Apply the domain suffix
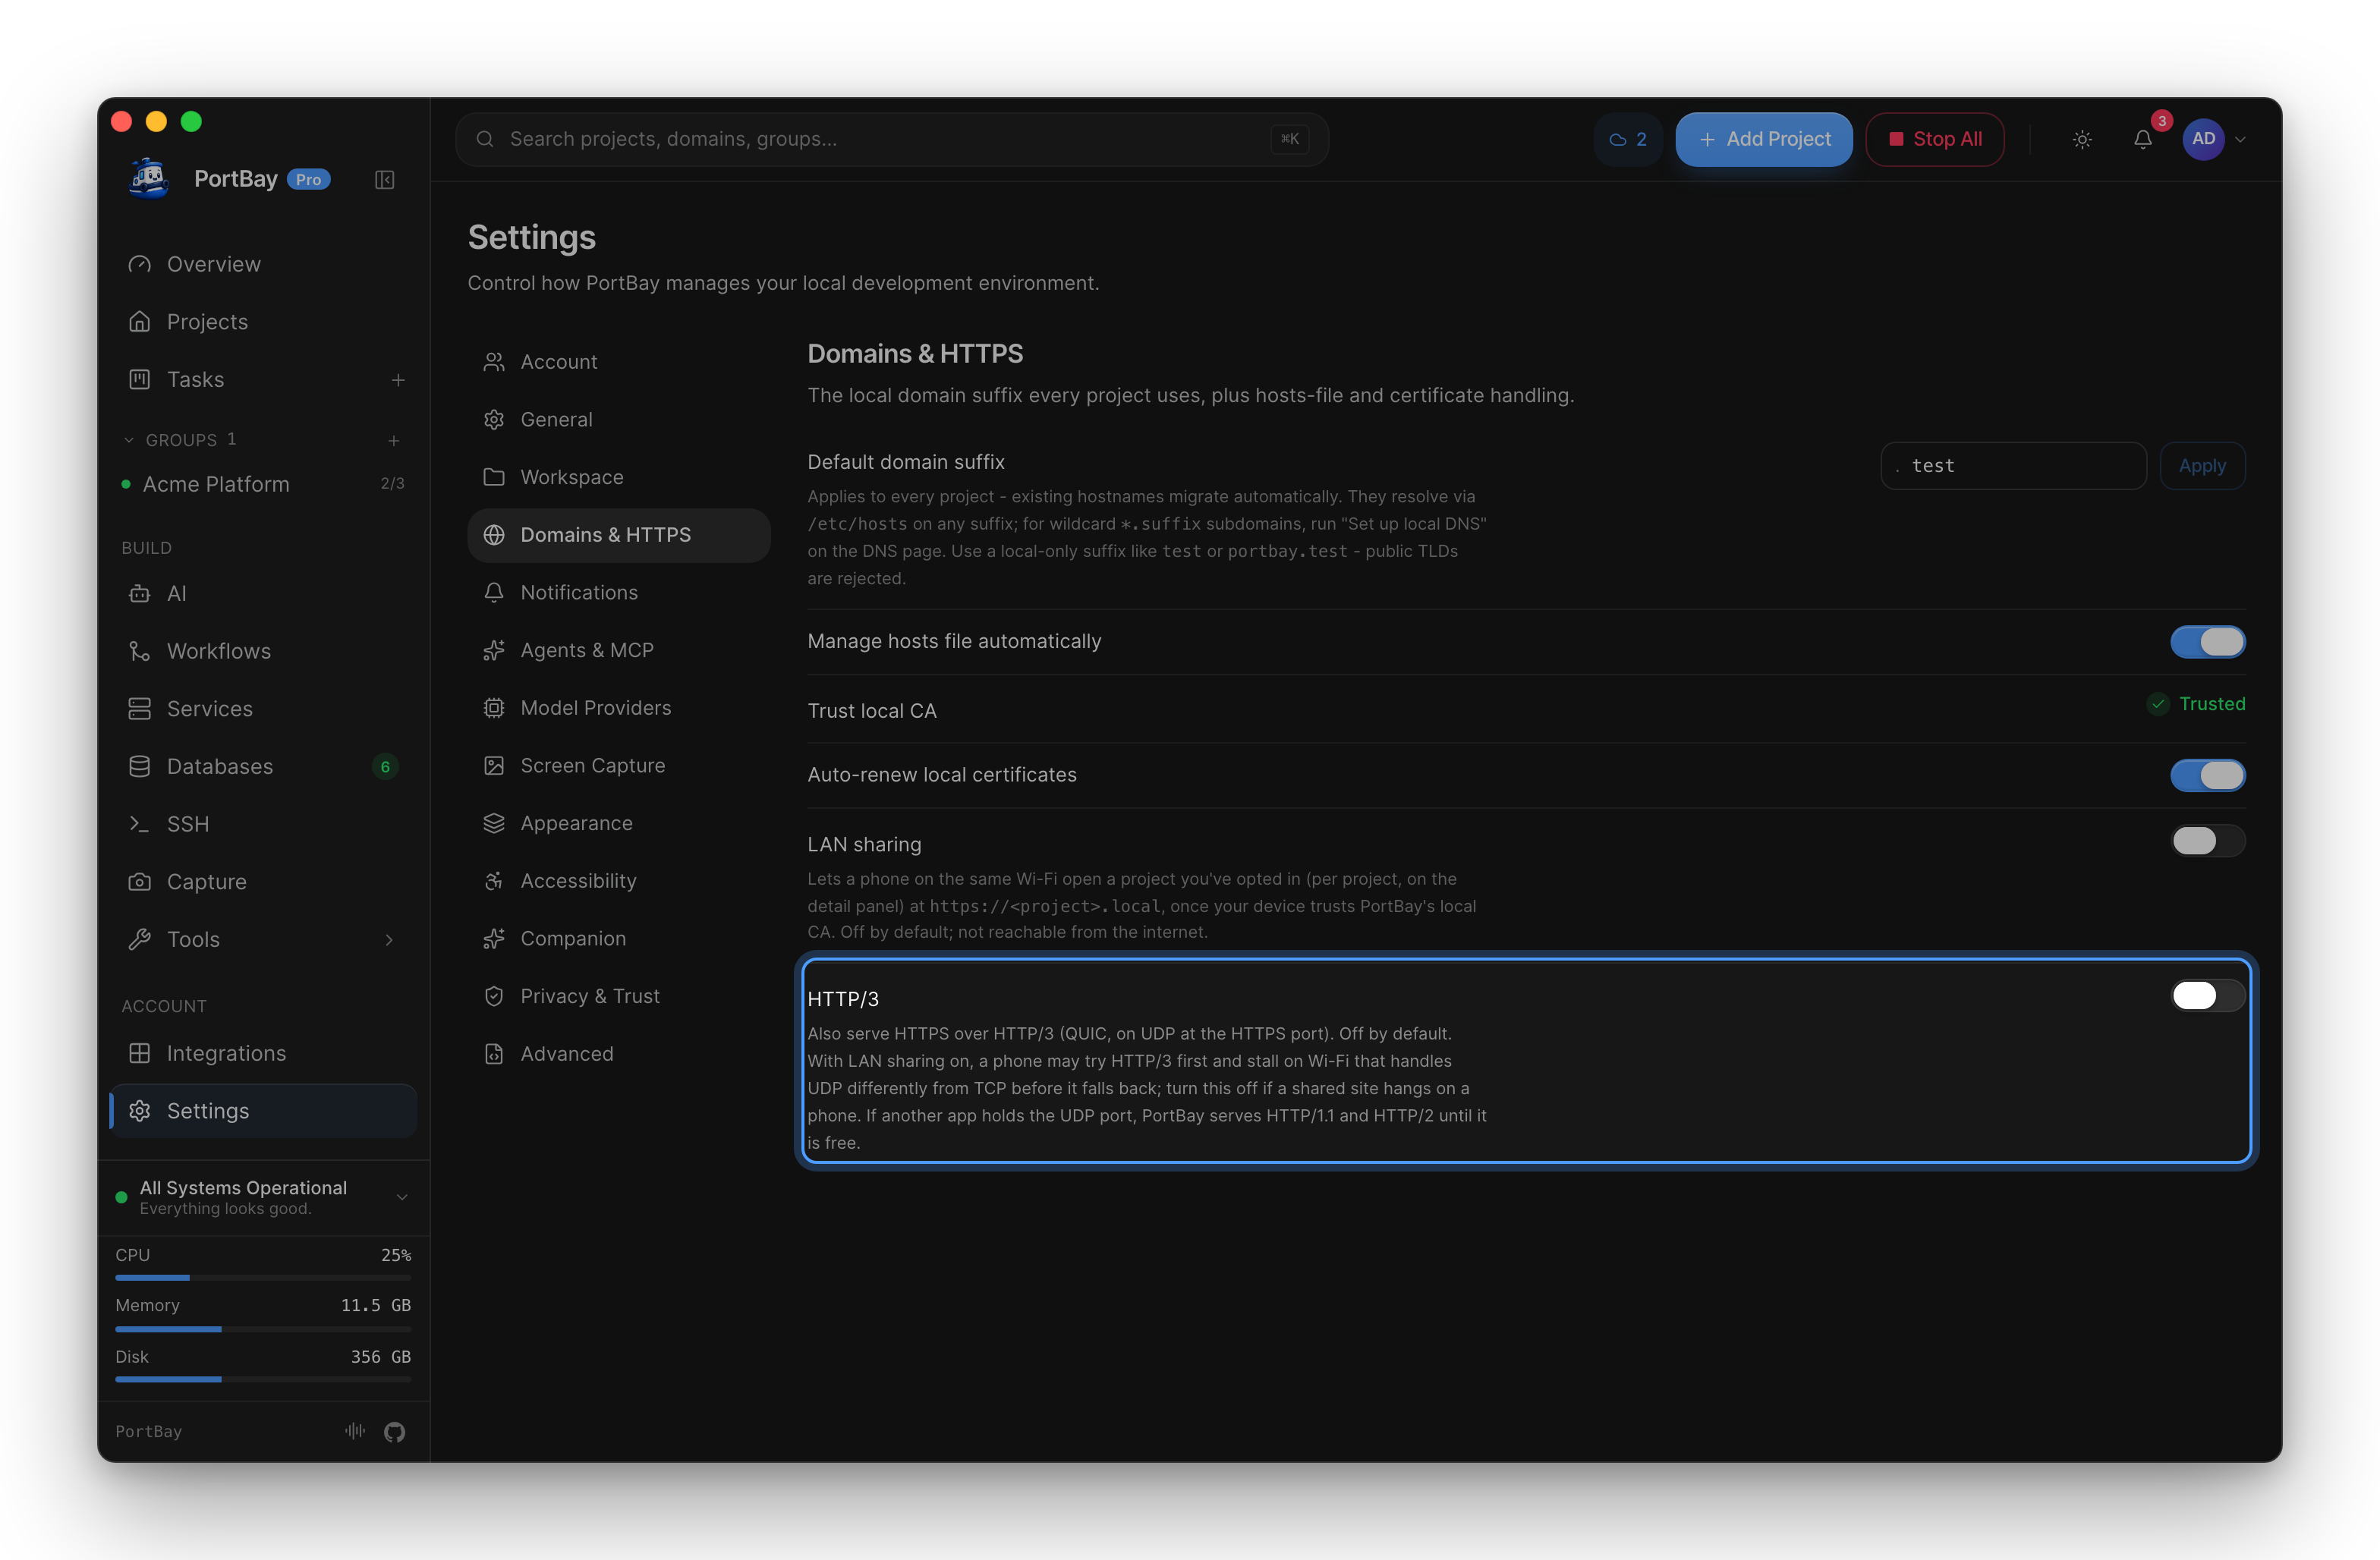This screenshot has width=2380, height=1560. (x=2202, y=466)
